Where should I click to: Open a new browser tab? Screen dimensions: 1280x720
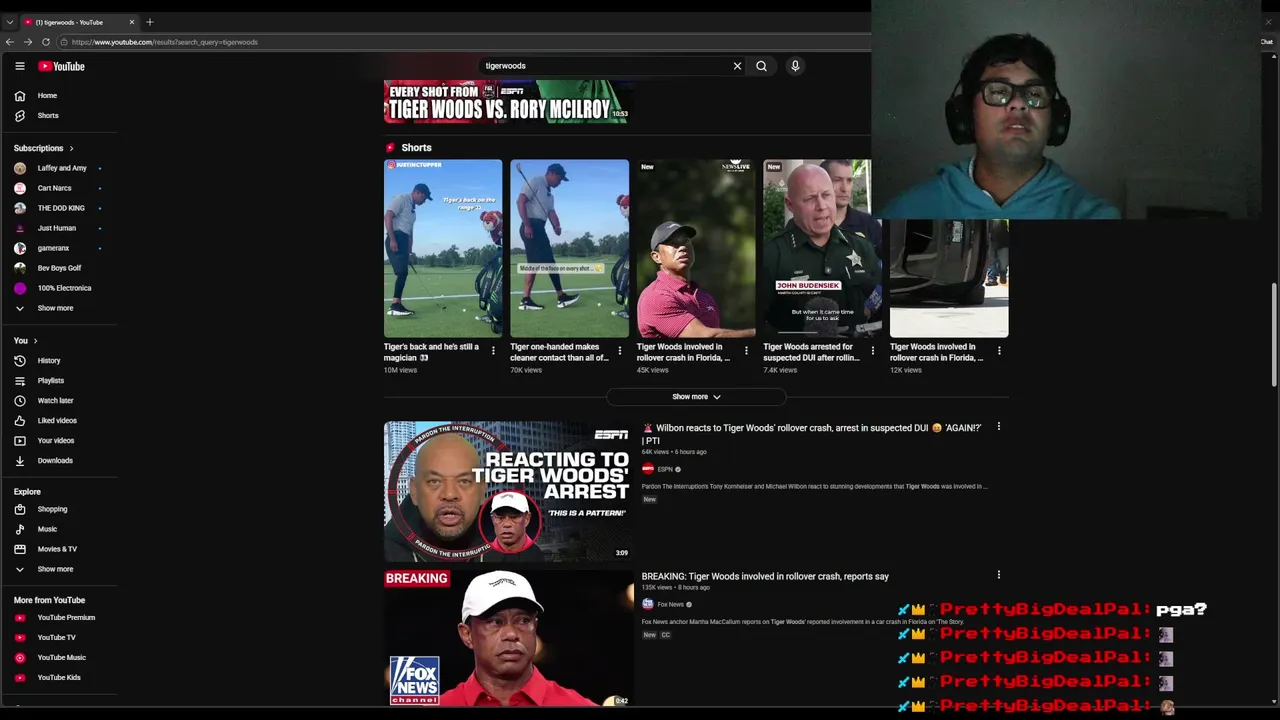[150, 22]
